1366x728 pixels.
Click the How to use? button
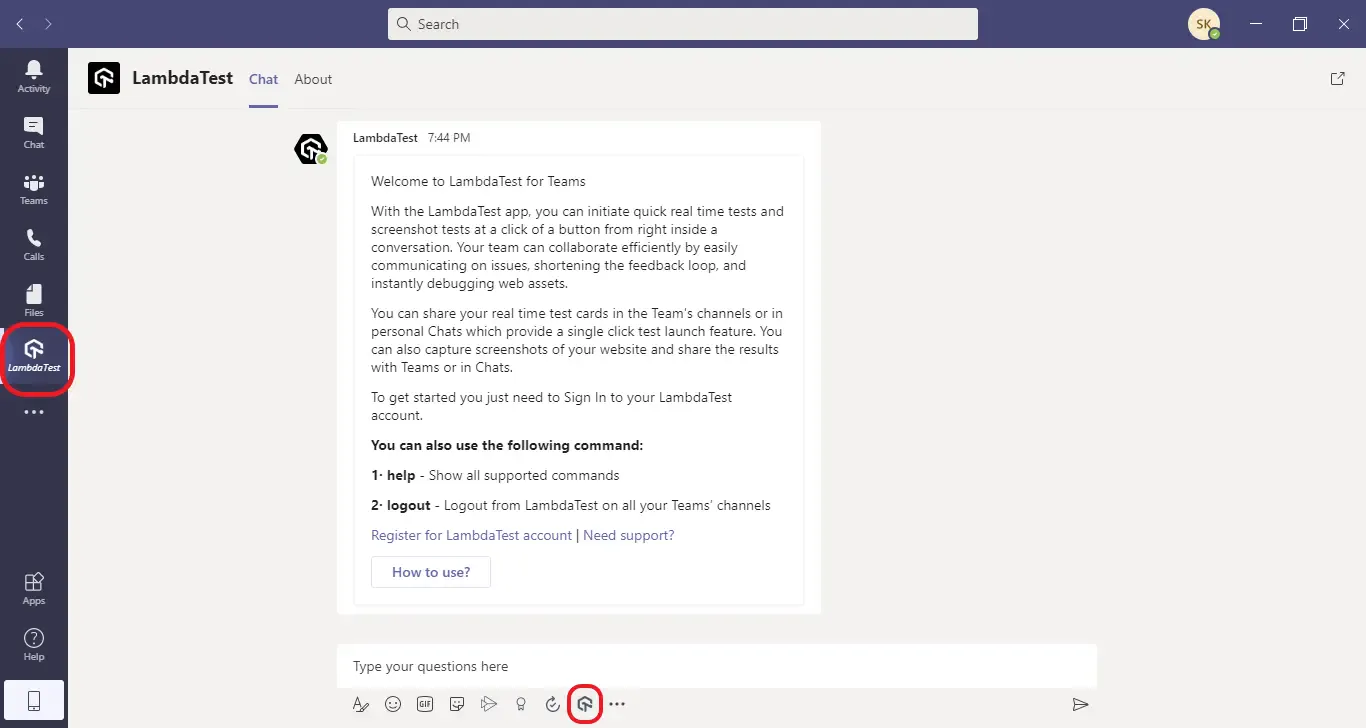pos(431,572)
